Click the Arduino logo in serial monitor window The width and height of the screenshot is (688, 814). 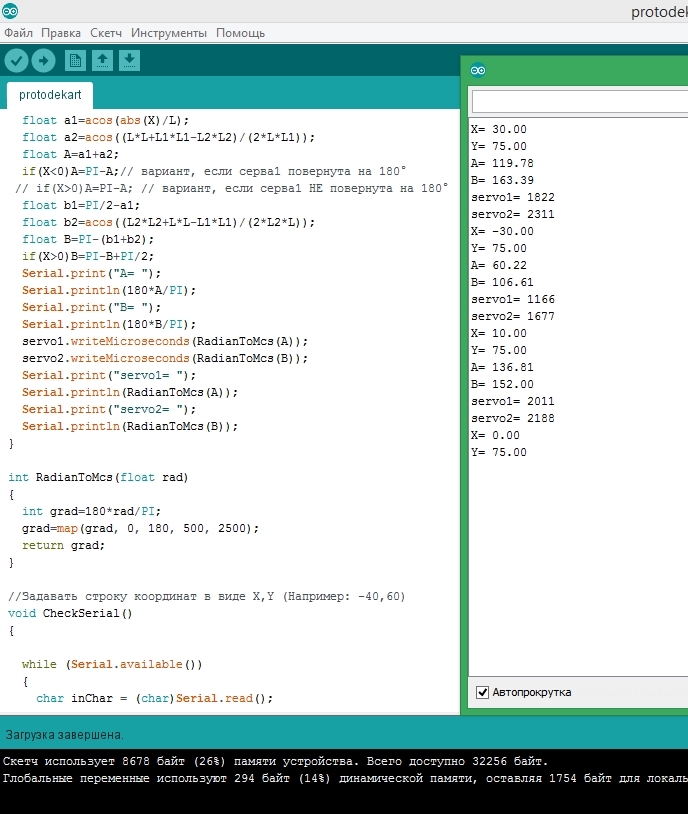(x=478, y=70)
